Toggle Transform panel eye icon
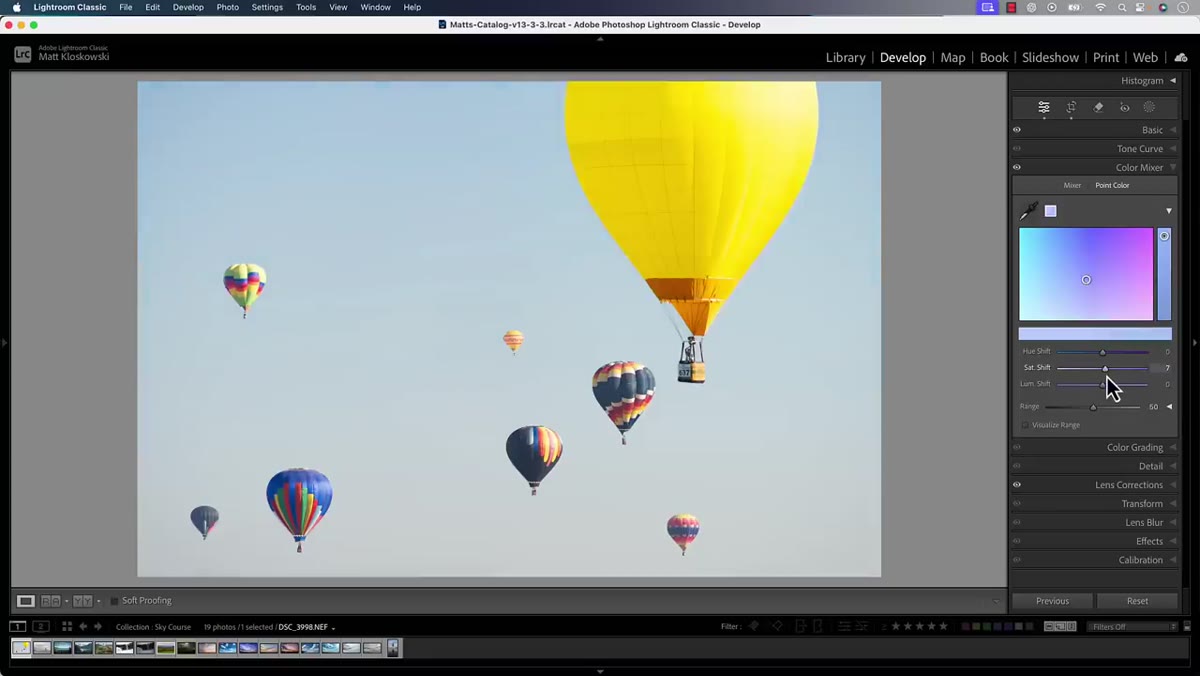1200x676 pixels. pyautogui.click(x=1017, y=504)
